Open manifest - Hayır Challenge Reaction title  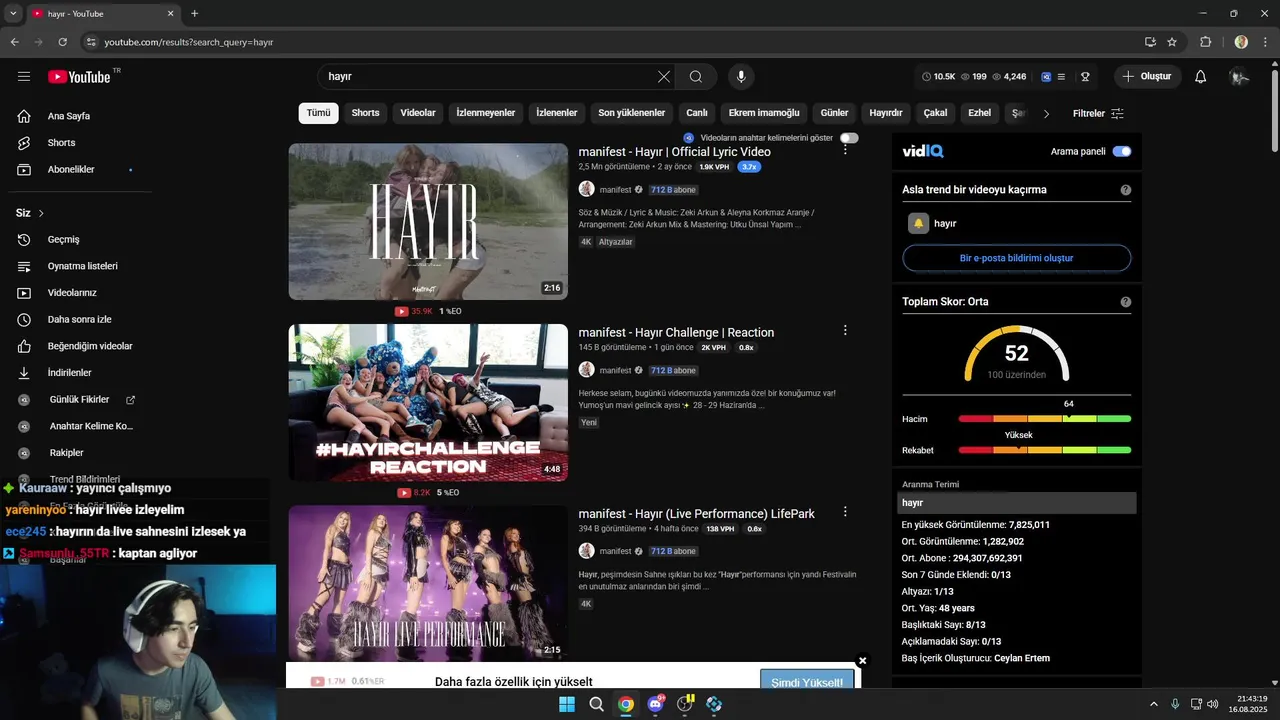pyautogui.click(x=676, y=333)
